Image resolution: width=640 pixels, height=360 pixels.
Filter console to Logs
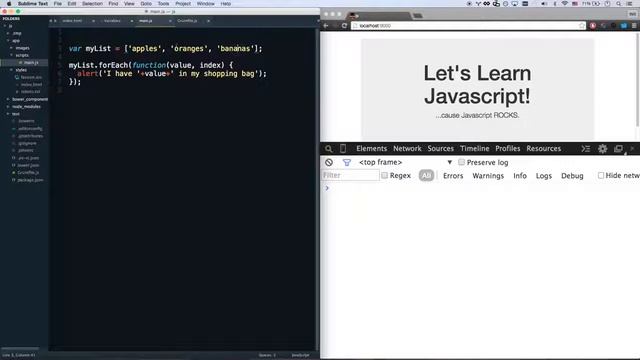pos(544,176)
